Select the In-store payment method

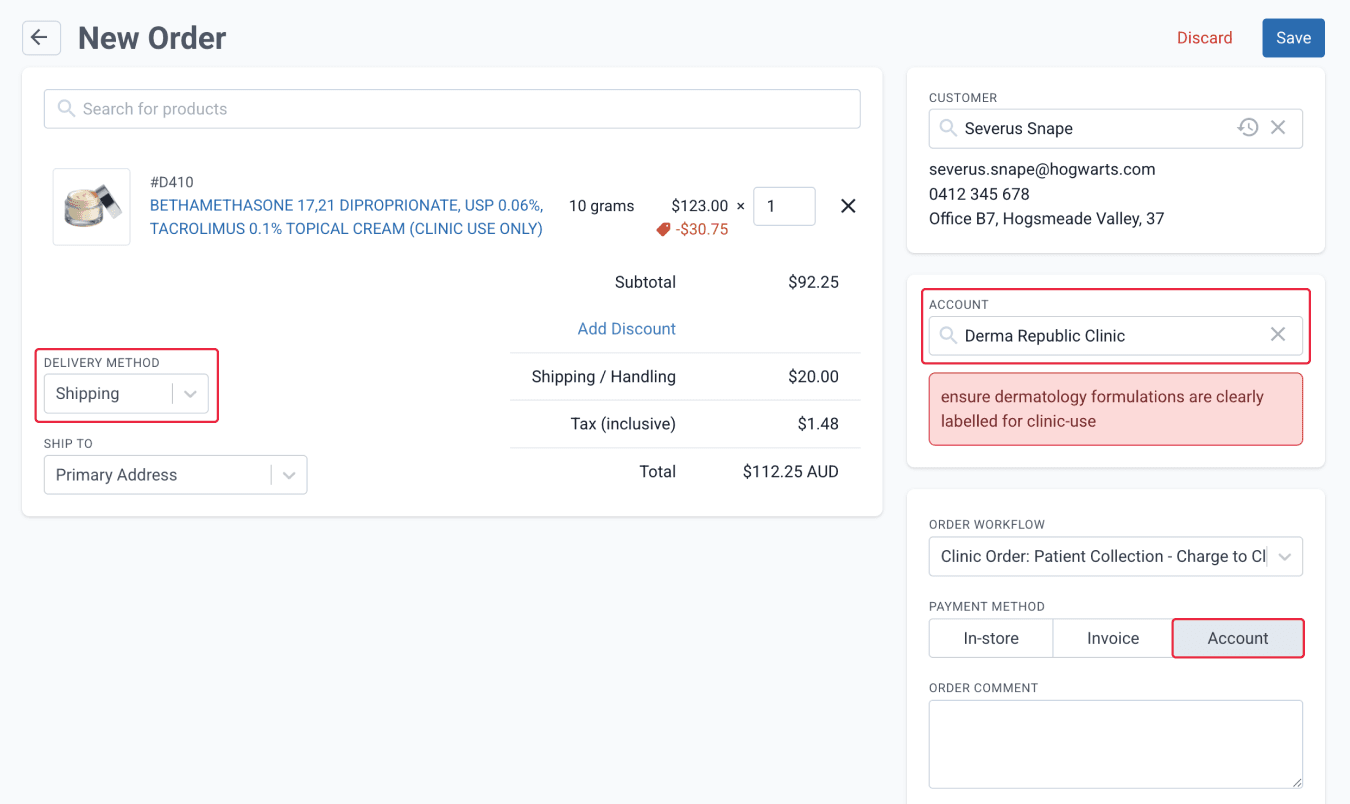click(991, 638)
